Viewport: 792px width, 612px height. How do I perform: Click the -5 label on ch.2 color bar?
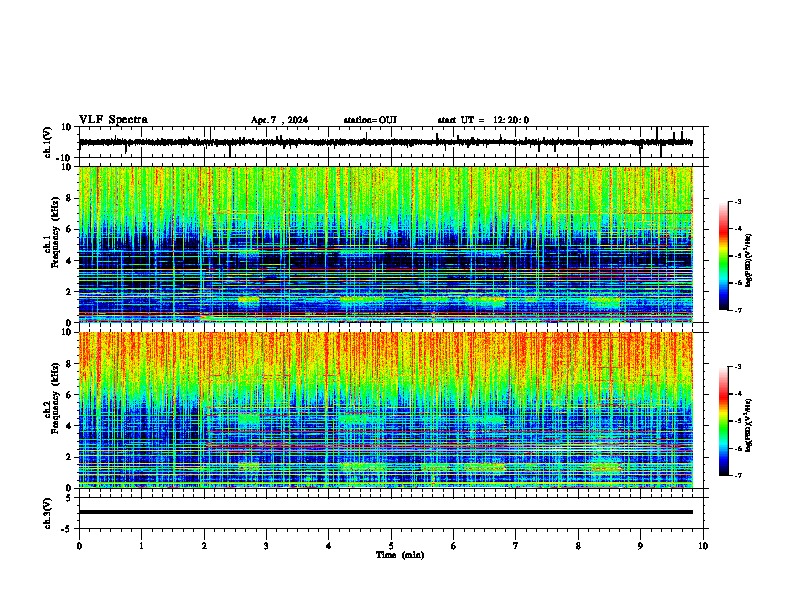pos(737,421)
